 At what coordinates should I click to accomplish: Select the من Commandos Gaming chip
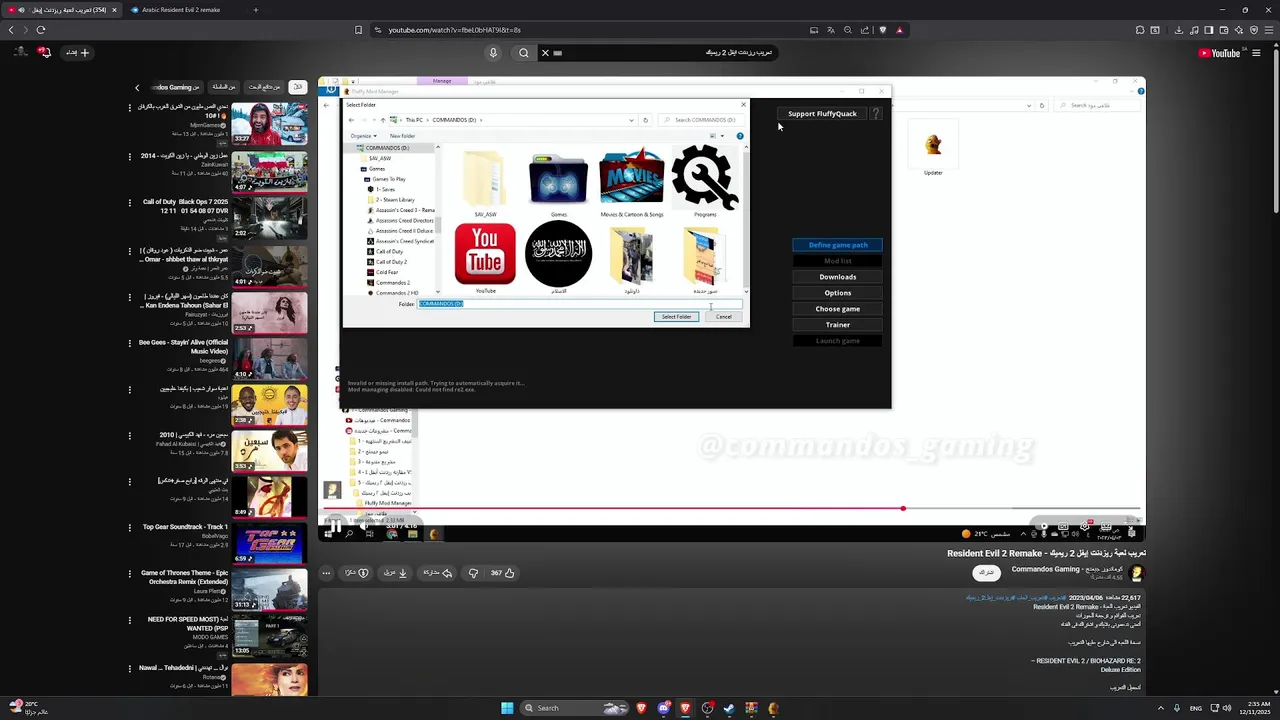coord(176,87)
